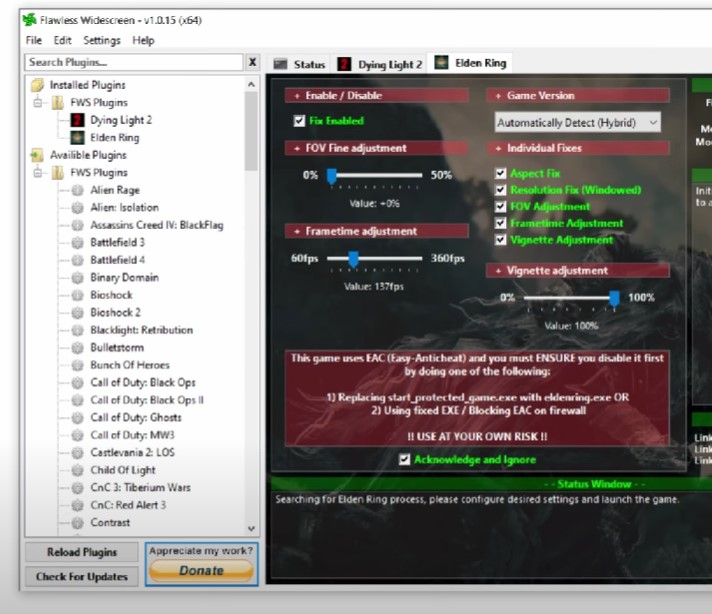Click the Flawless Widescreen app icon in title bar
Screen dimensions: 712x614
coord(30,20)
